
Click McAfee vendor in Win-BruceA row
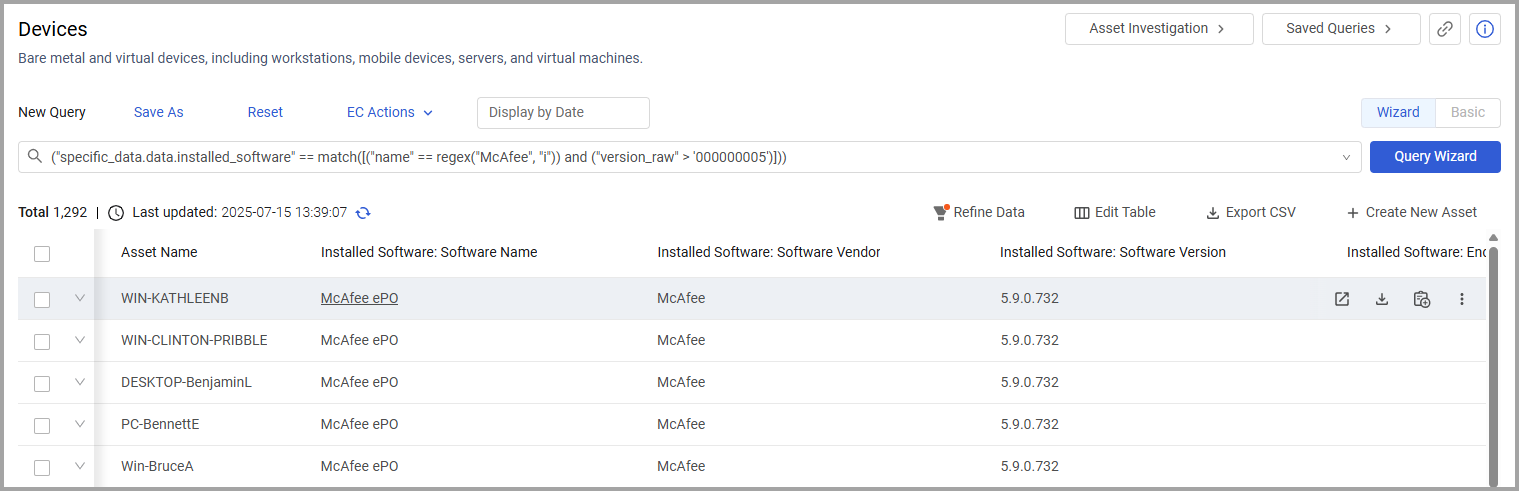pyautogui.click(x=681, y=466)
